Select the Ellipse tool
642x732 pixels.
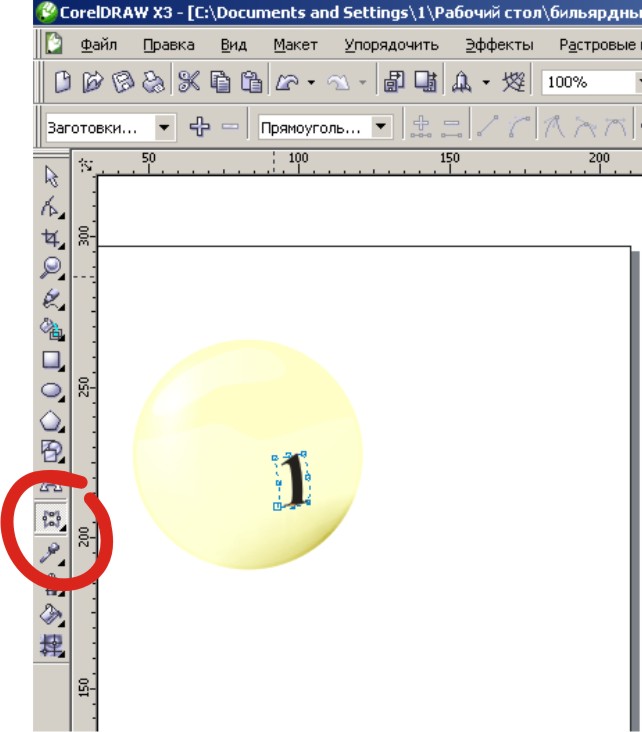click(51, 391)
